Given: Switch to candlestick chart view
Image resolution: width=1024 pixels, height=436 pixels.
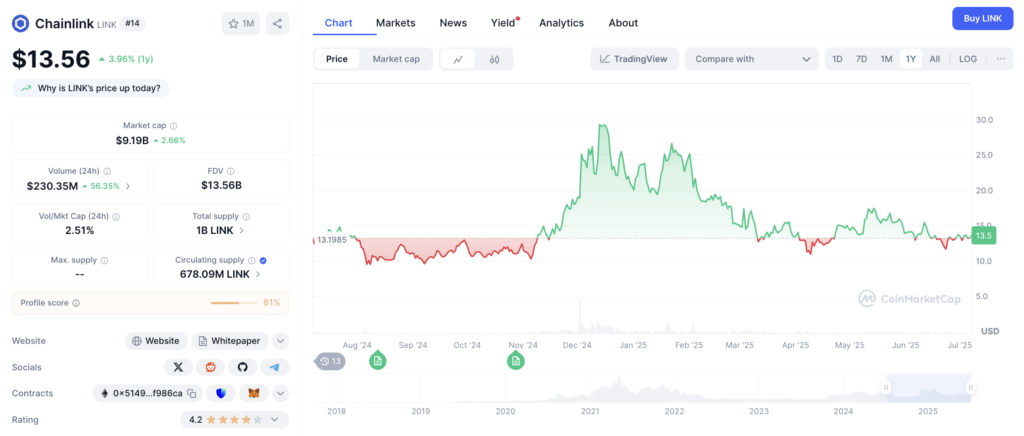Looking at the screenshot, I should pos(494,59).
